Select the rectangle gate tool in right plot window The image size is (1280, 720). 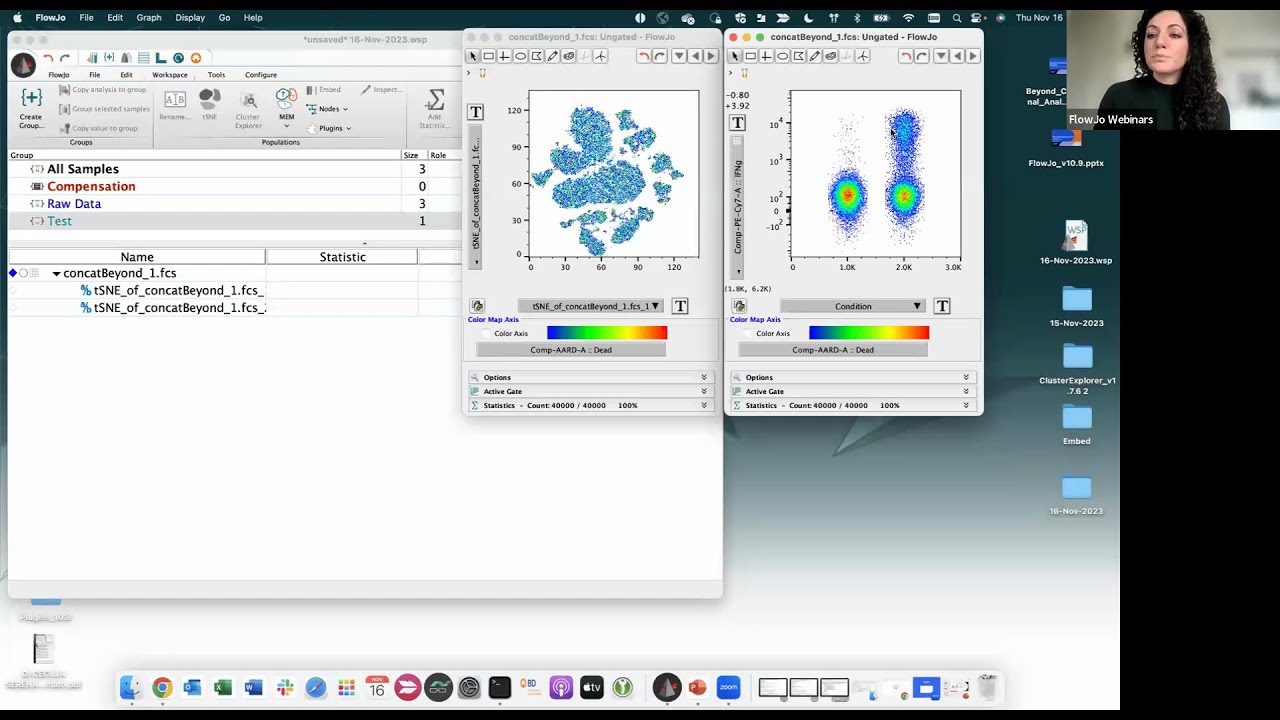tap(751, 56)
